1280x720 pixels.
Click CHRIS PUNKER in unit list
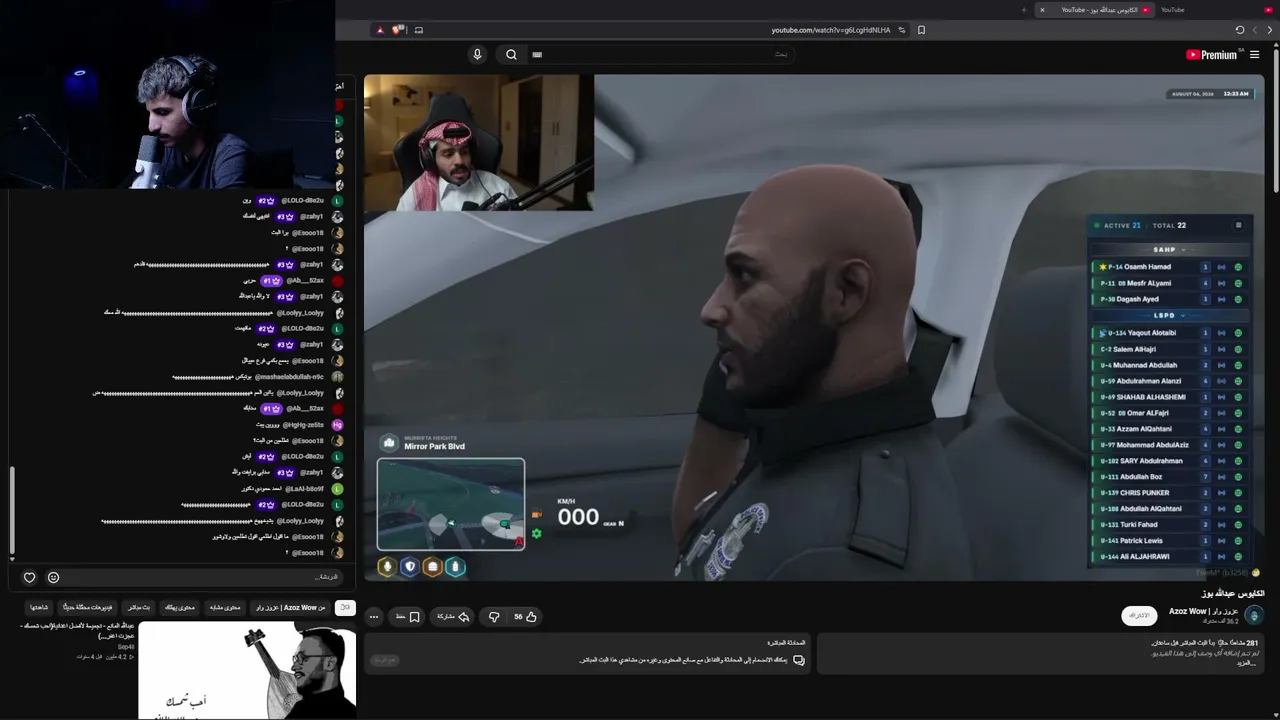coord(1144,493)
